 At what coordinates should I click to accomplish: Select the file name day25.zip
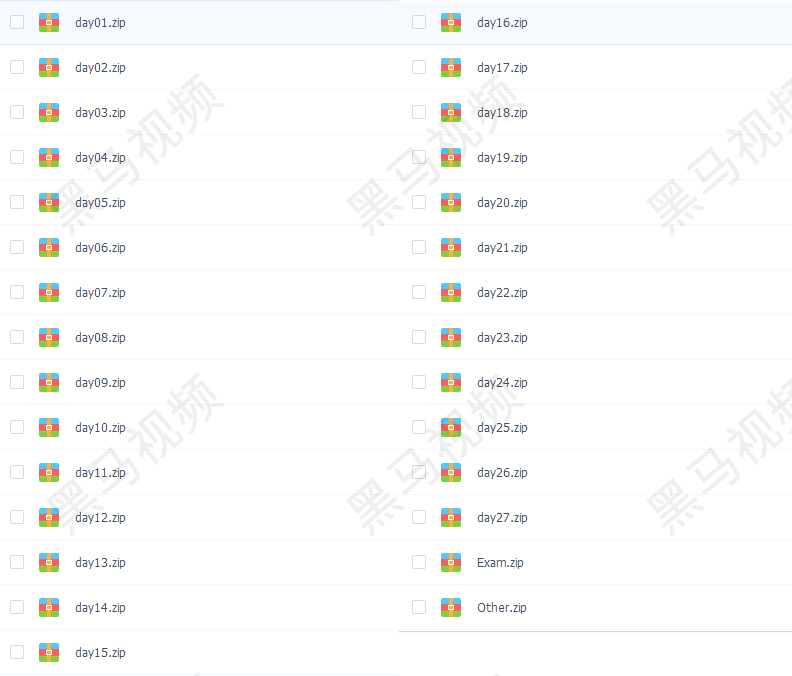pos(502,428)
